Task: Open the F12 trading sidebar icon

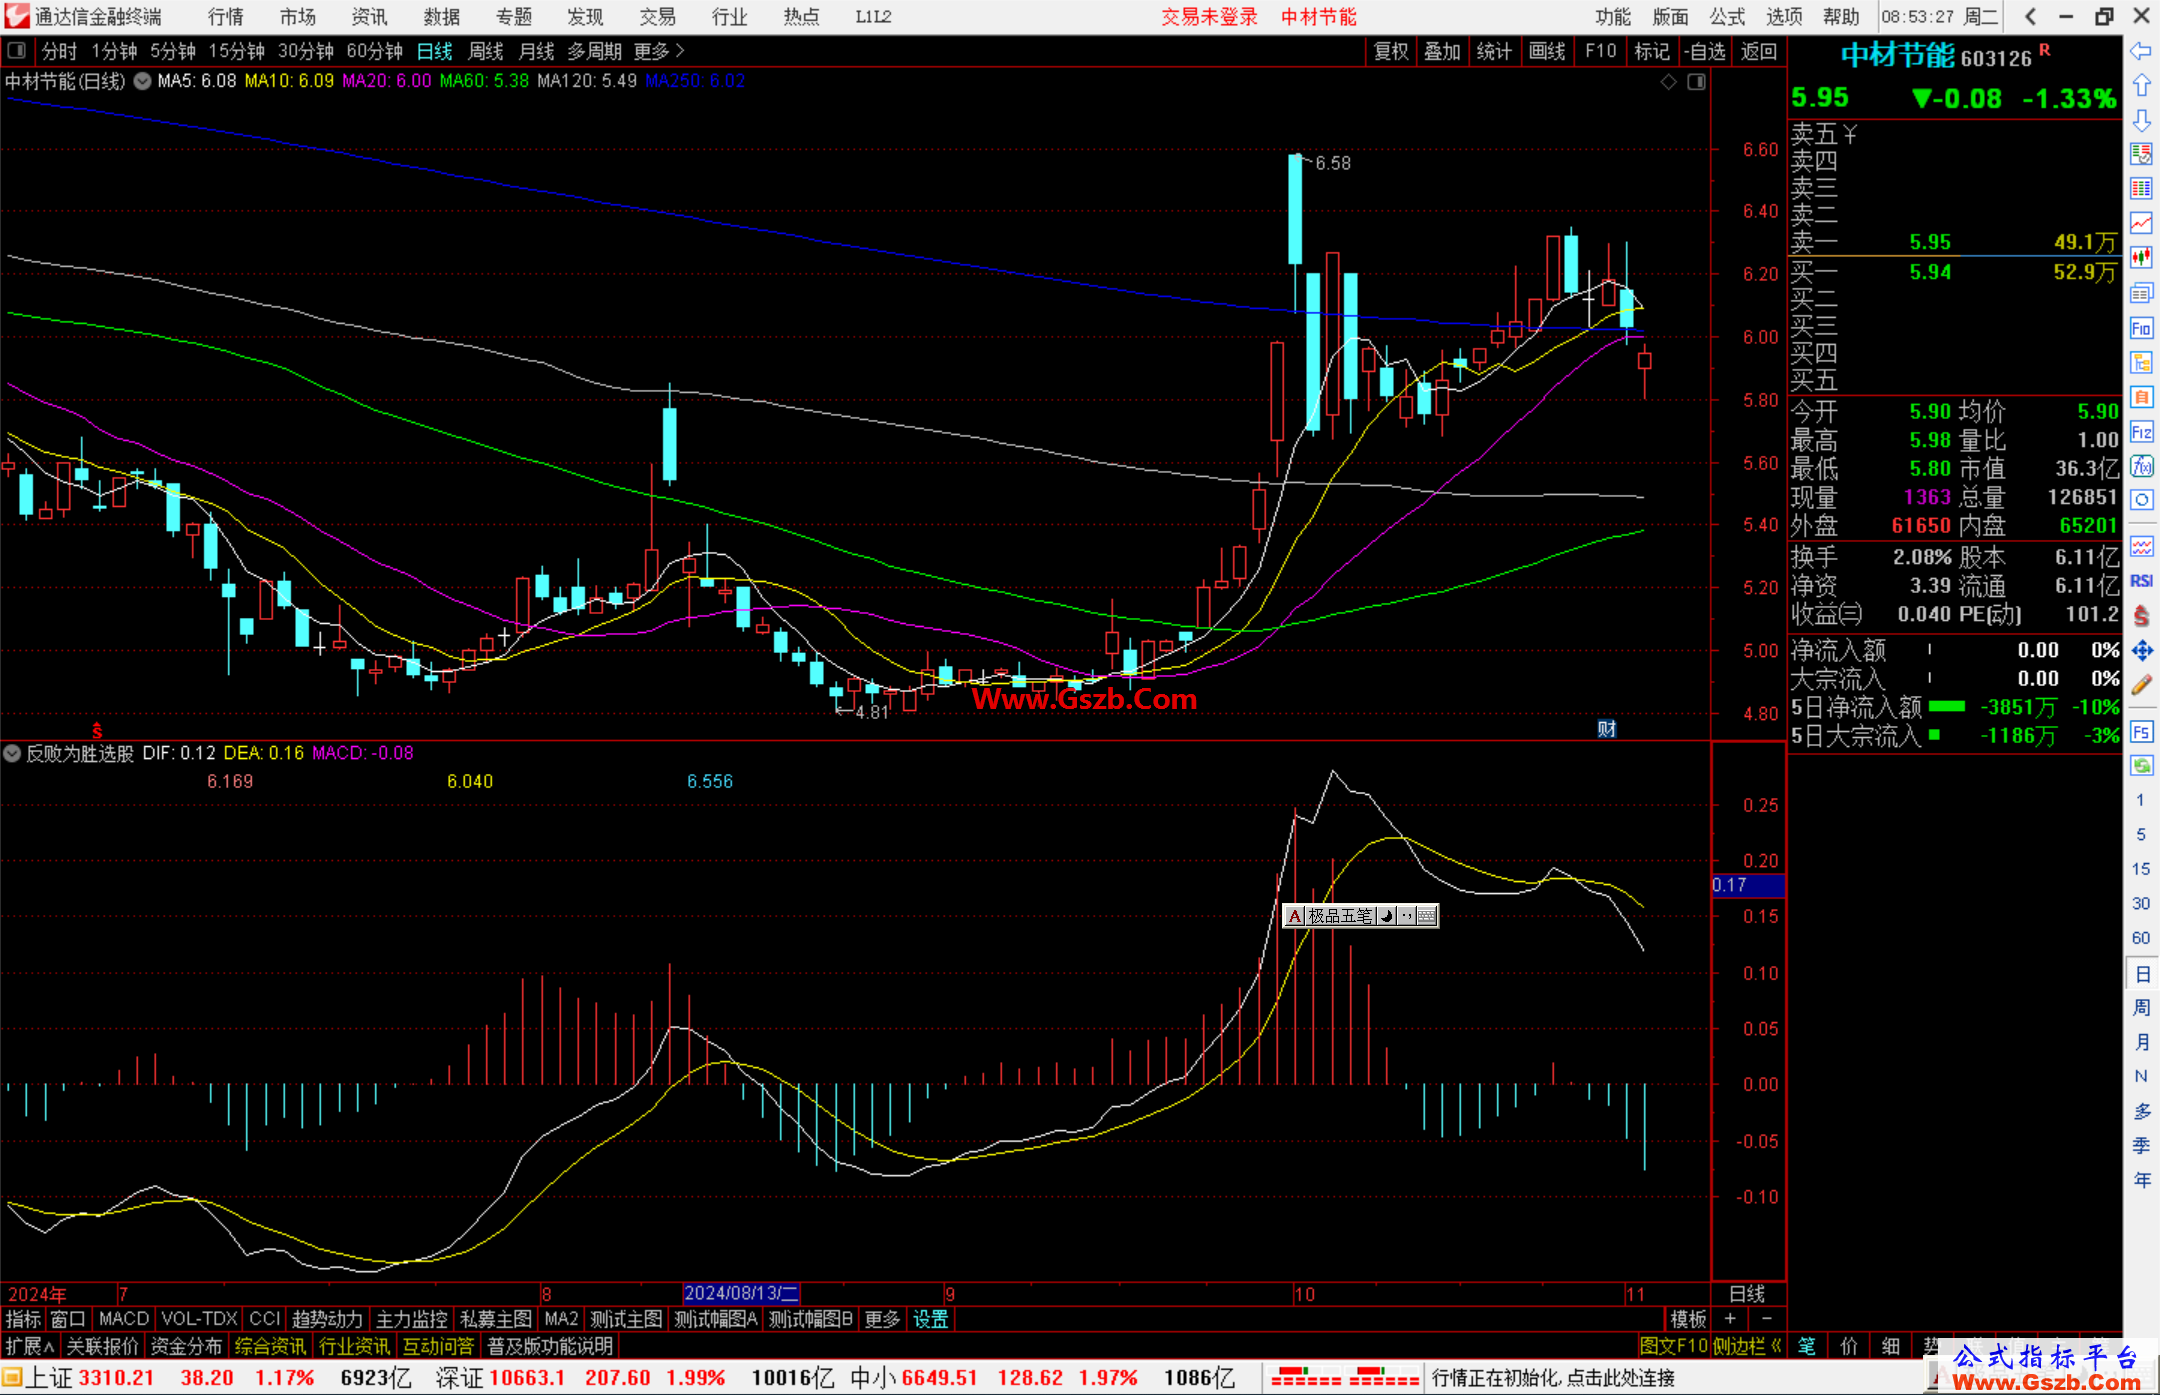Action: click(2141, 432)
